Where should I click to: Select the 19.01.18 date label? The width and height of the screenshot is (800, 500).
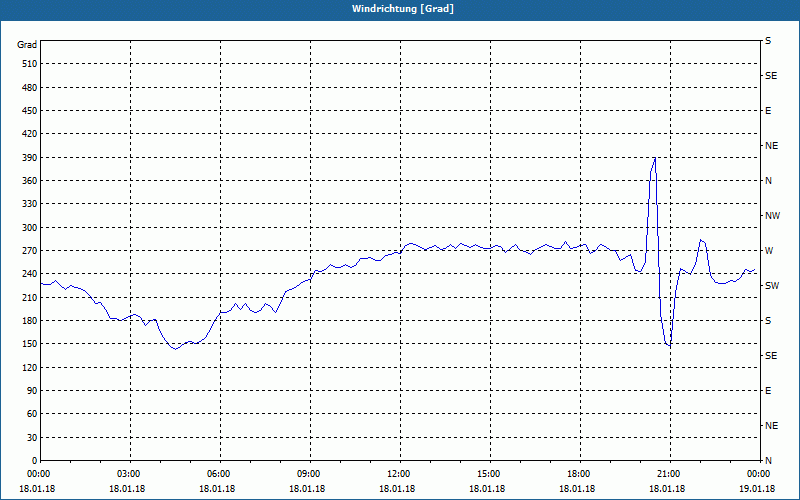pos(757,489)
